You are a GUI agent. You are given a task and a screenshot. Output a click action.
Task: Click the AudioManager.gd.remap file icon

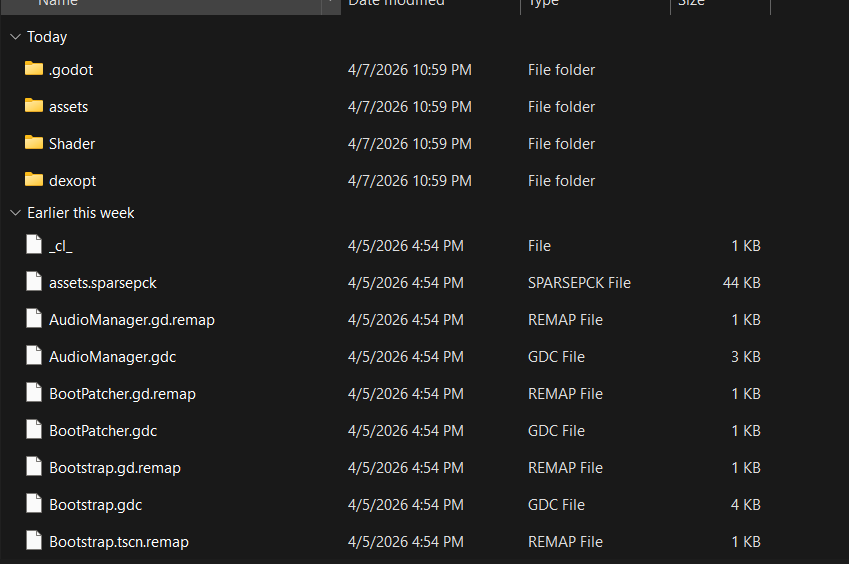34,318
